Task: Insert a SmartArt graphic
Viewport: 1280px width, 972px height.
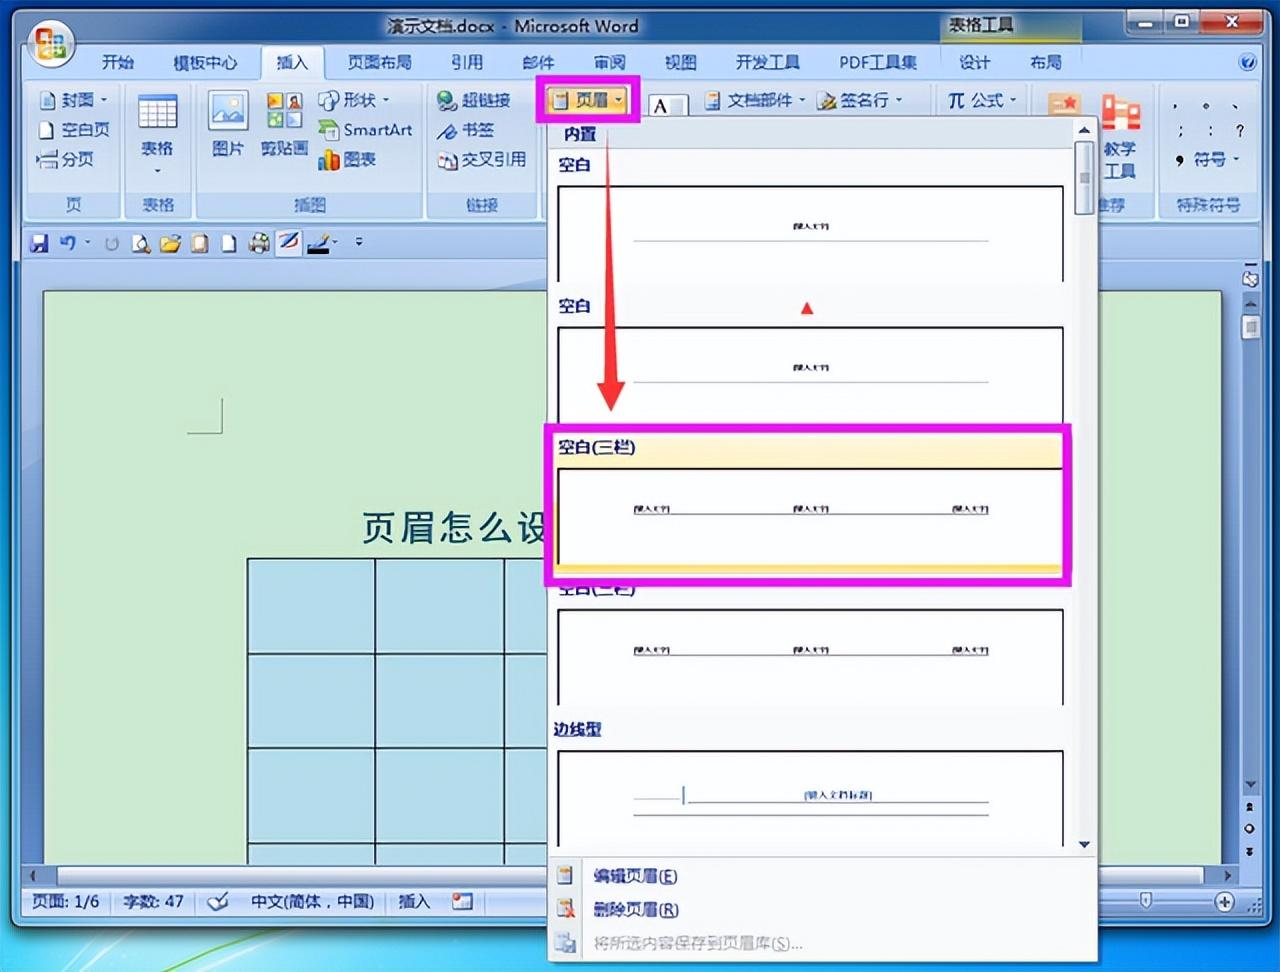Action: click(365, 129)
